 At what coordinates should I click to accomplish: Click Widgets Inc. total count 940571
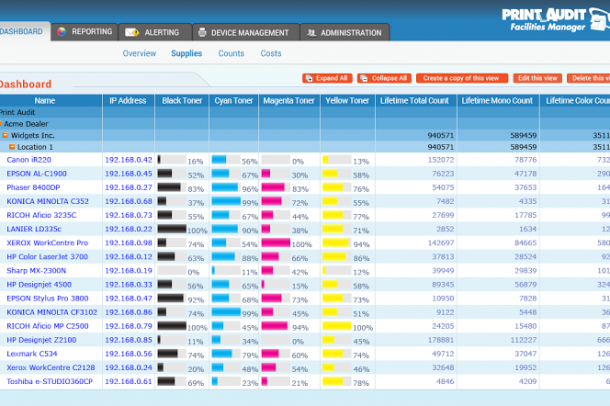coord(440,135)
